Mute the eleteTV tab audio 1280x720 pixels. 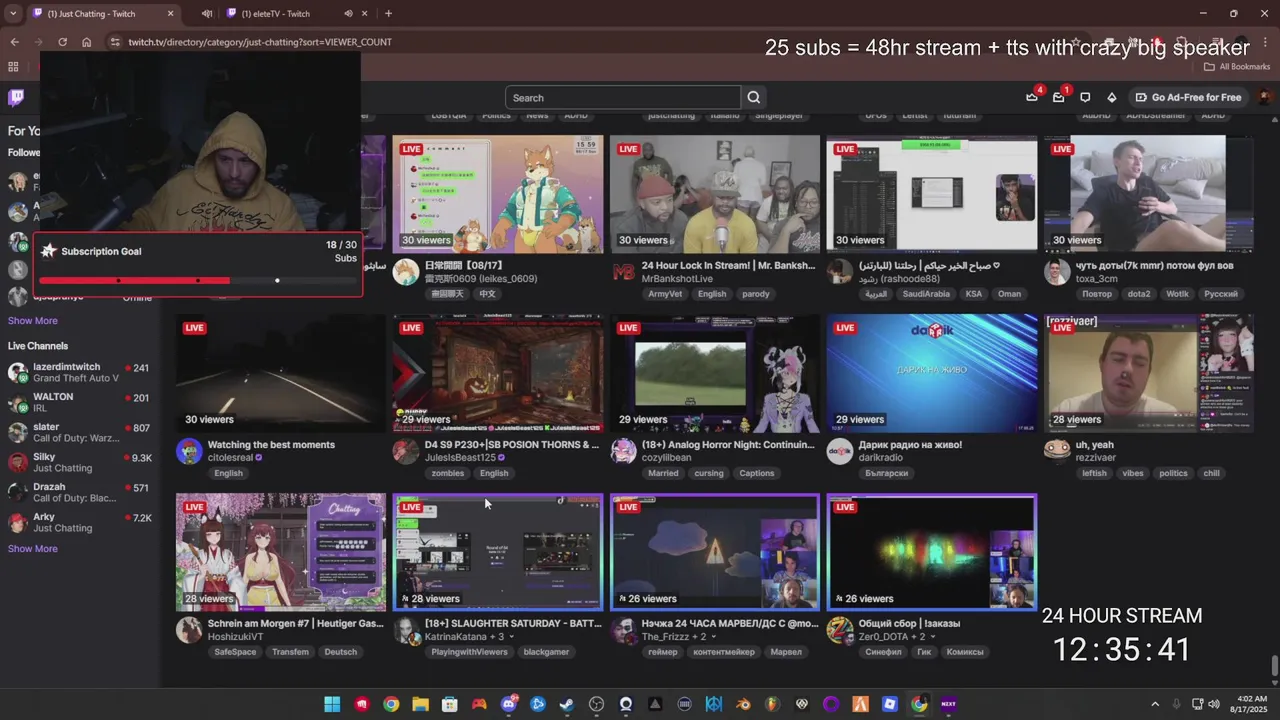[x=348, y=13]
